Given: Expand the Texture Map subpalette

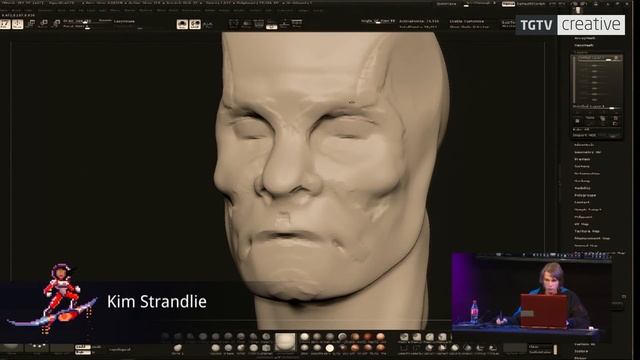Looking at the screenshot, I should pyautogui.click(x=587, y=231).
